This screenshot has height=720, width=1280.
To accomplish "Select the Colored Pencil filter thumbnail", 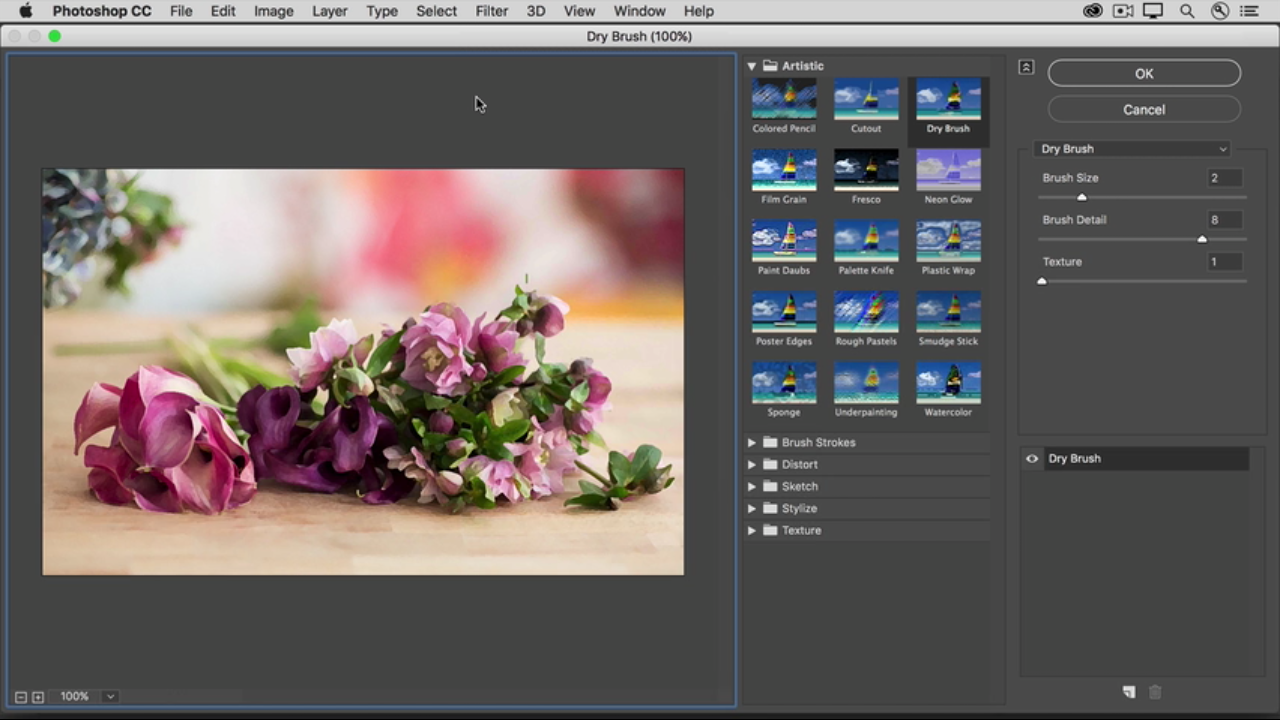I will pos(784,100).
